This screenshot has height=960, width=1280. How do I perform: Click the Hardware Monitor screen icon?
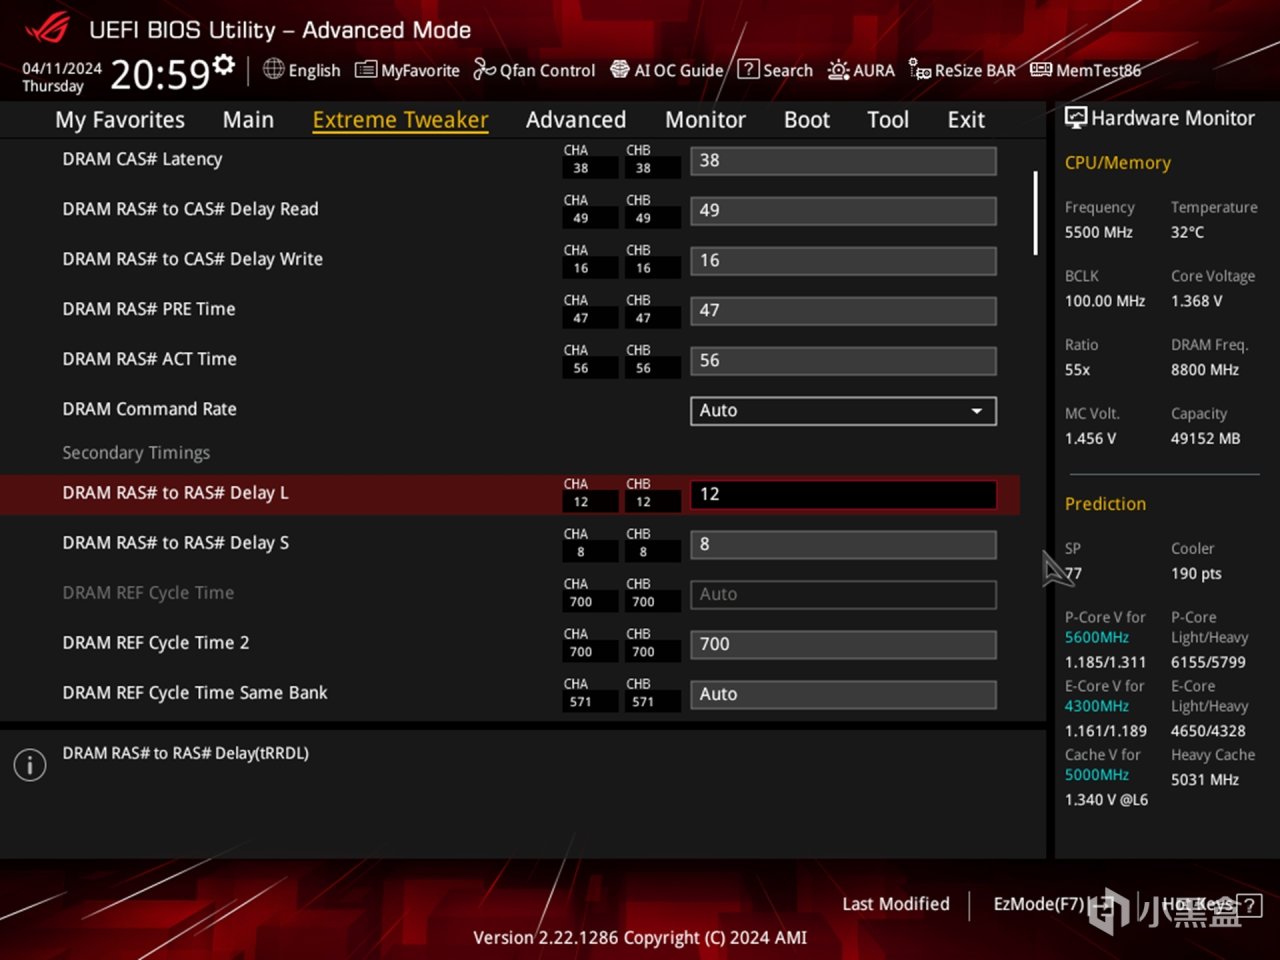(x=1076, y=118)
